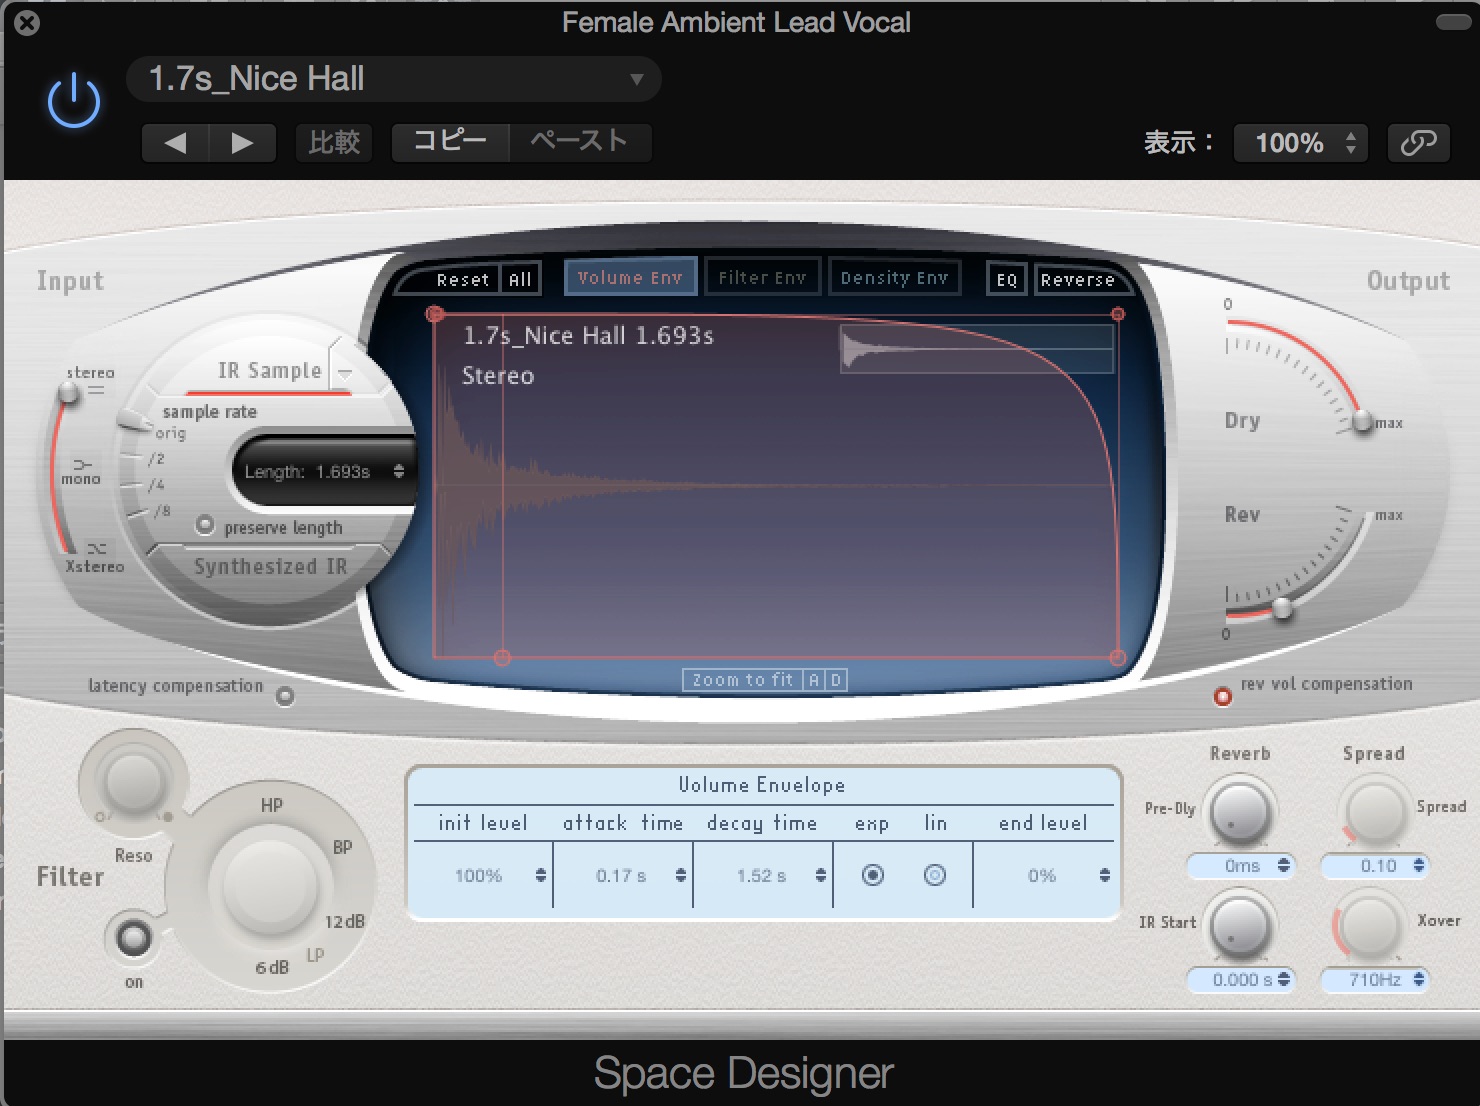The image size is (1480, 1106).
Task: Open the EQ view tab
Action: coord(1006,280)
